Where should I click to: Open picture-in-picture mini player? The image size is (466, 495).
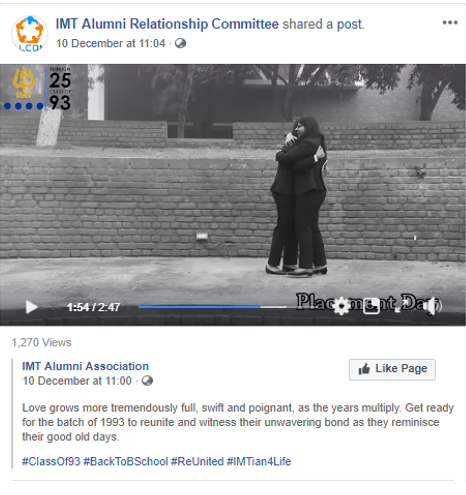coord(371,306)
